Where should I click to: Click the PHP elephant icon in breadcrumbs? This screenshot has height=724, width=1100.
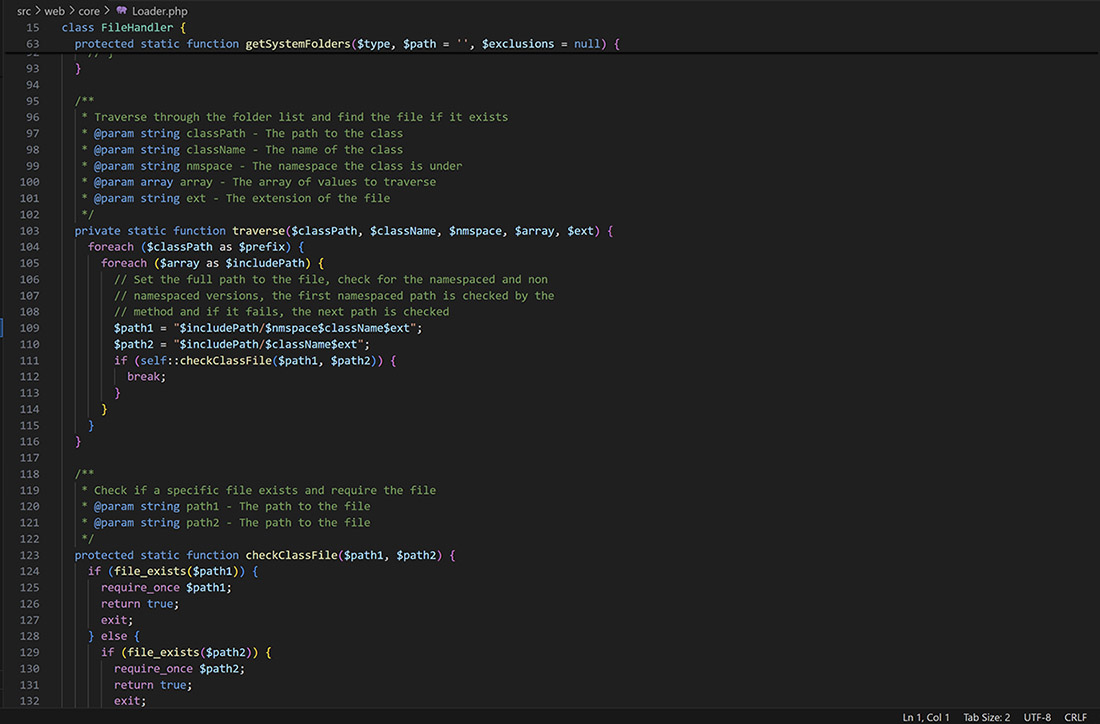click(122, 11)
